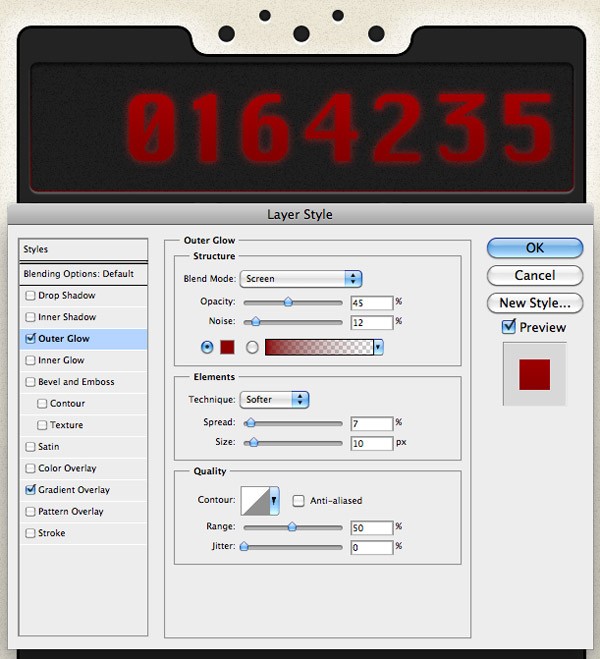
Task: Enable the Satin checkbox
Action: (x=30, y=446)
